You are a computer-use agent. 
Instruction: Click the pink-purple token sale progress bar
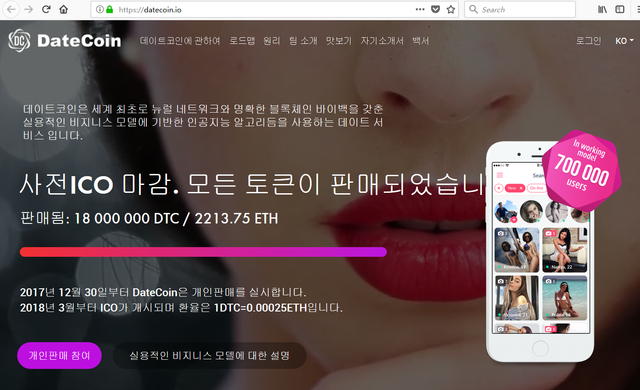click(203, 252)
